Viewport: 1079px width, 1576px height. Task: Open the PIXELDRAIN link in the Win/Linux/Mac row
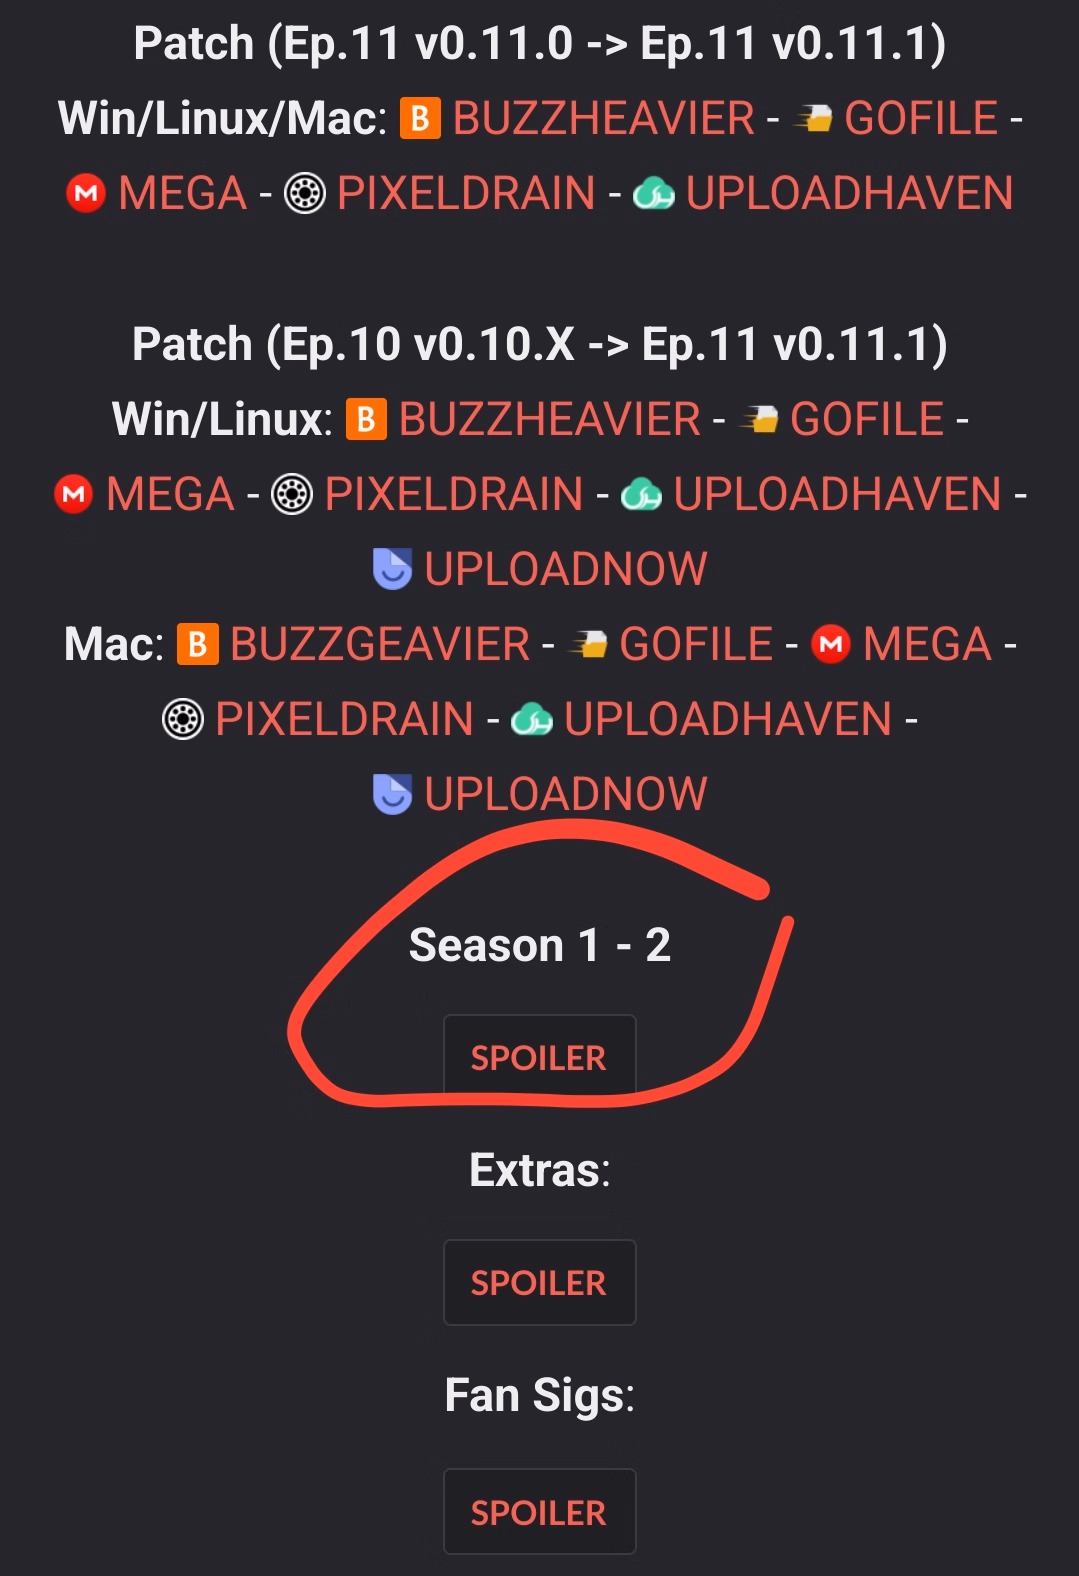click(x=466, y=193)
